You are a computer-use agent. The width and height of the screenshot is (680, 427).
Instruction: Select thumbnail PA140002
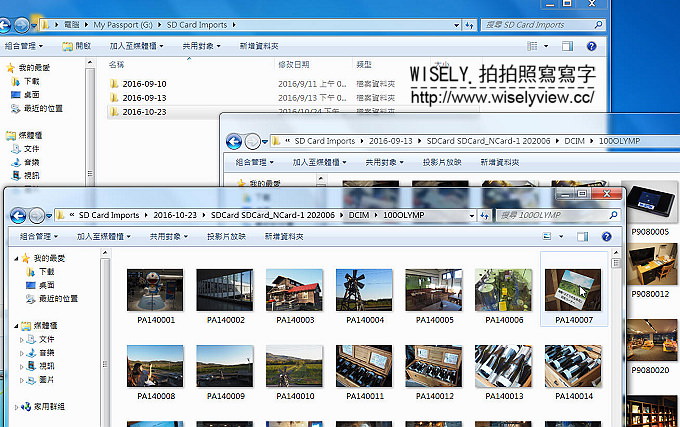coord(225,290)
